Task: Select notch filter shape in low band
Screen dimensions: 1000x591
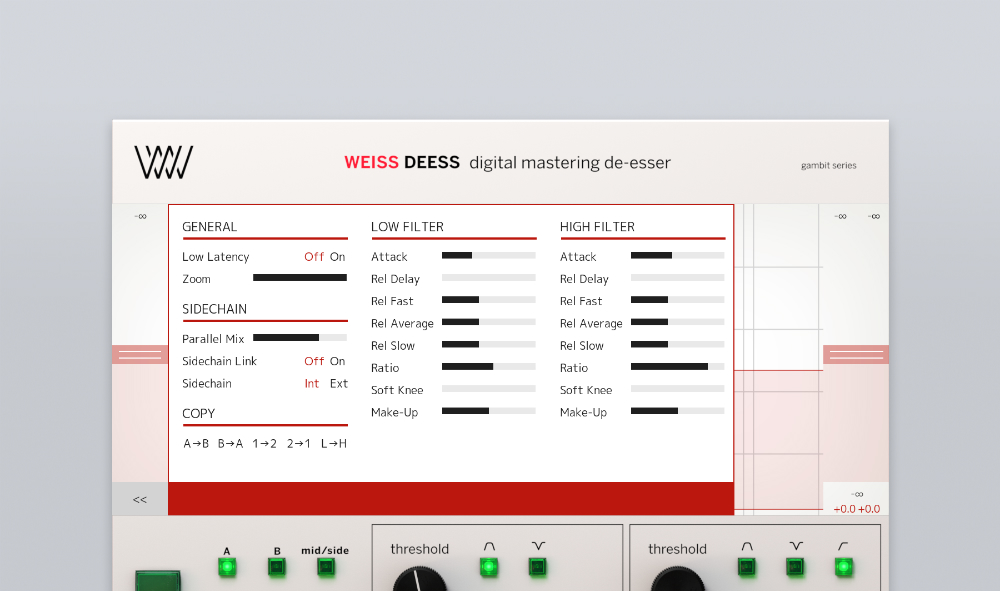Action: point(538,567)
